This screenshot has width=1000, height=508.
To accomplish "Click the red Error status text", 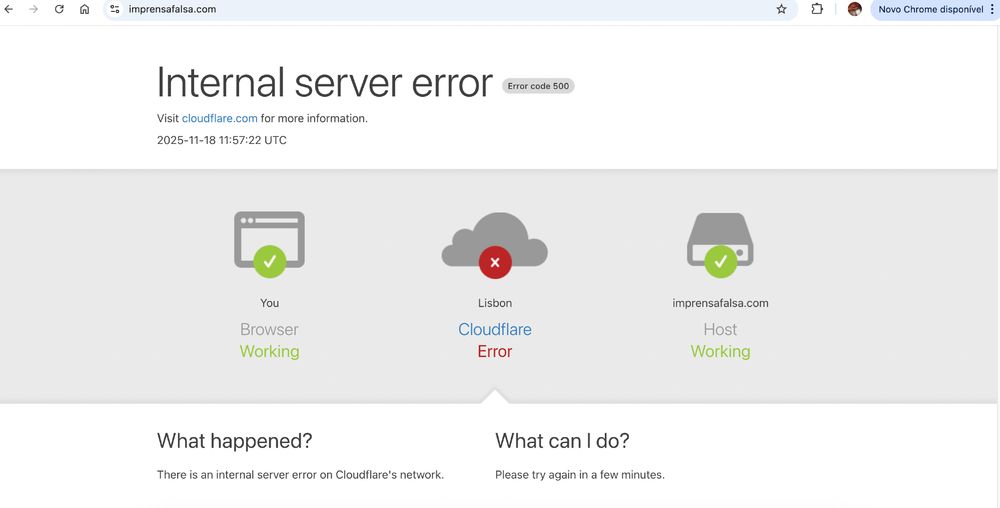I will 495,351.
